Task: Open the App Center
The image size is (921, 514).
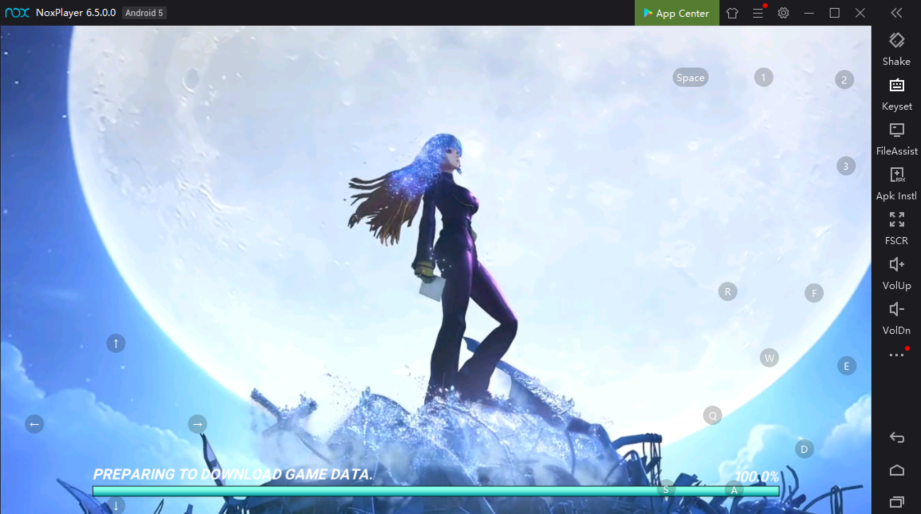Action: (x=677, y=13)
